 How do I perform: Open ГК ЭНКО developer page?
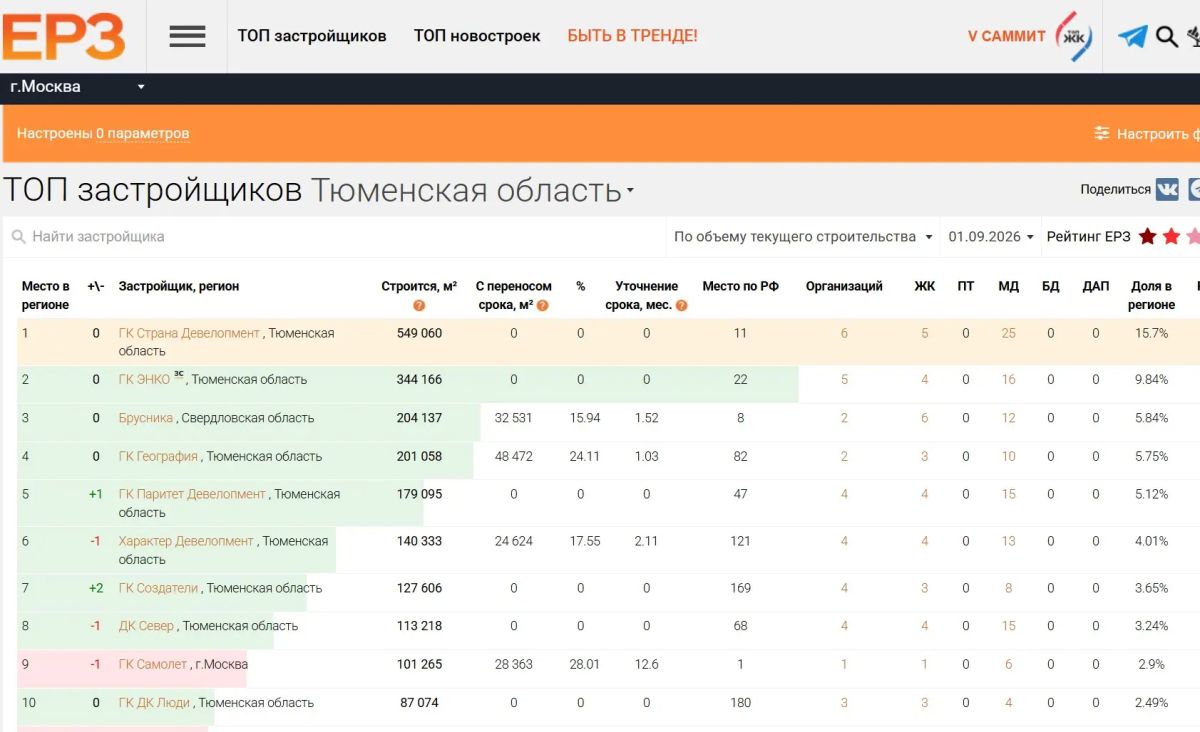pos(144,379)
